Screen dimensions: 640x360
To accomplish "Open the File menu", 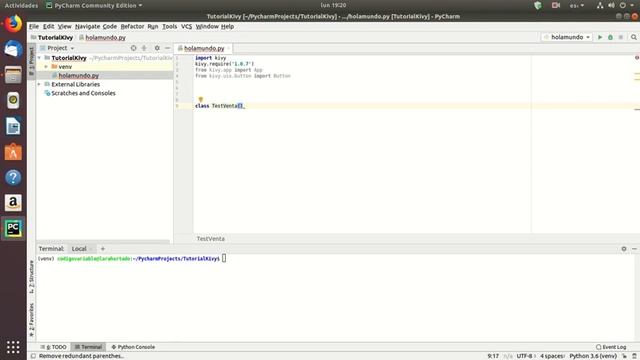I will [34, 26].
